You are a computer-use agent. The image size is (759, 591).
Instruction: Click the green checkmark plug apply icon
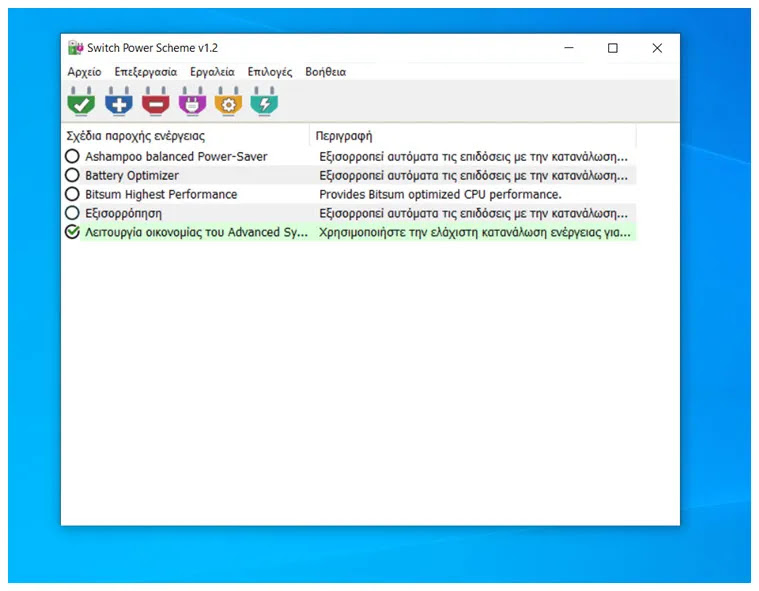pyautogui.click(x=81, y=102)
